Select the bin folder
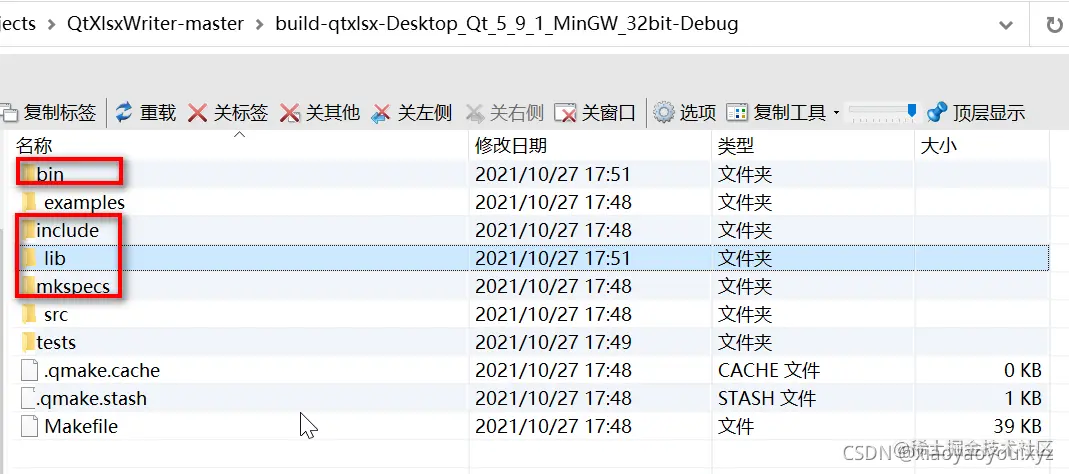Screen dimensions: 1069x474 [50, 175]
